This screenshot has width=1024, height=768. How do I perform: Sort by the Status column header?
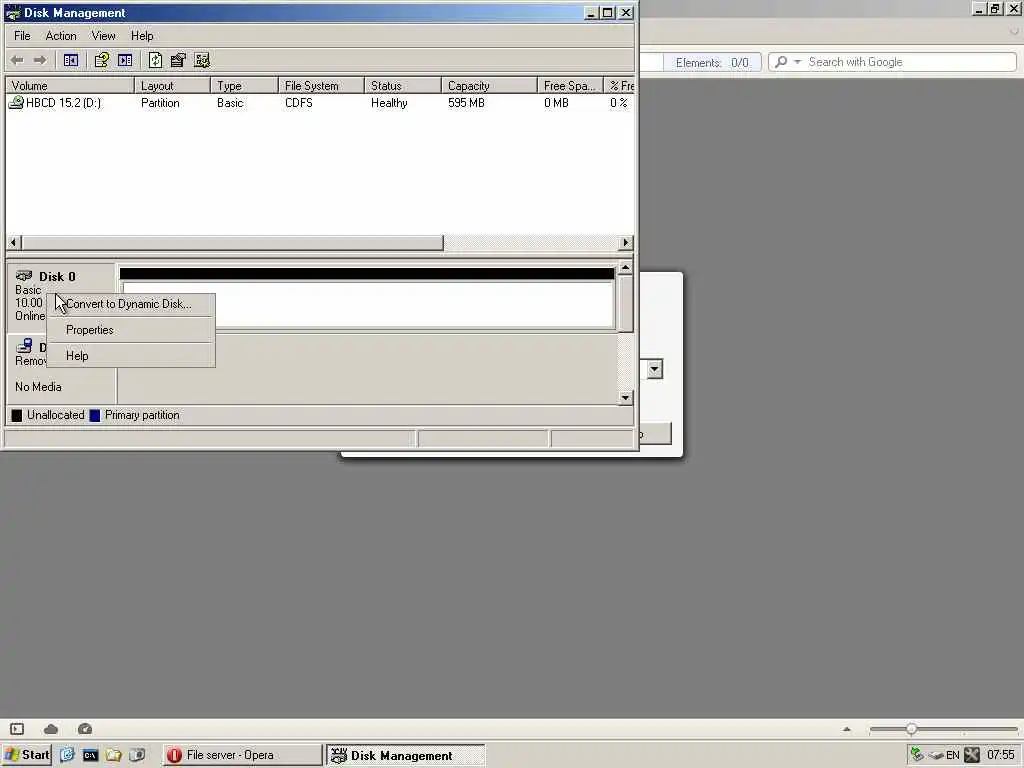(x=403, y=86)
